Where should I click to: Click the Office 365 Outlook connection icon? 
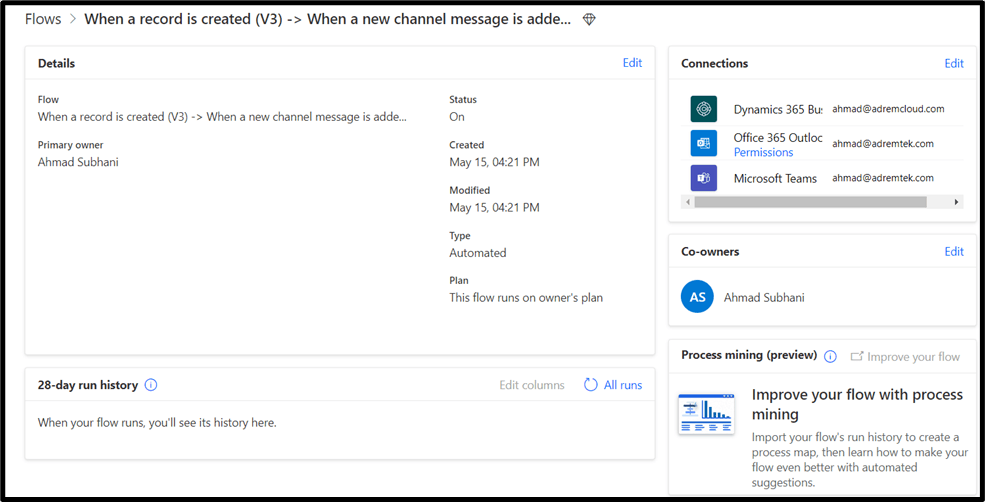tap(703, 143)
